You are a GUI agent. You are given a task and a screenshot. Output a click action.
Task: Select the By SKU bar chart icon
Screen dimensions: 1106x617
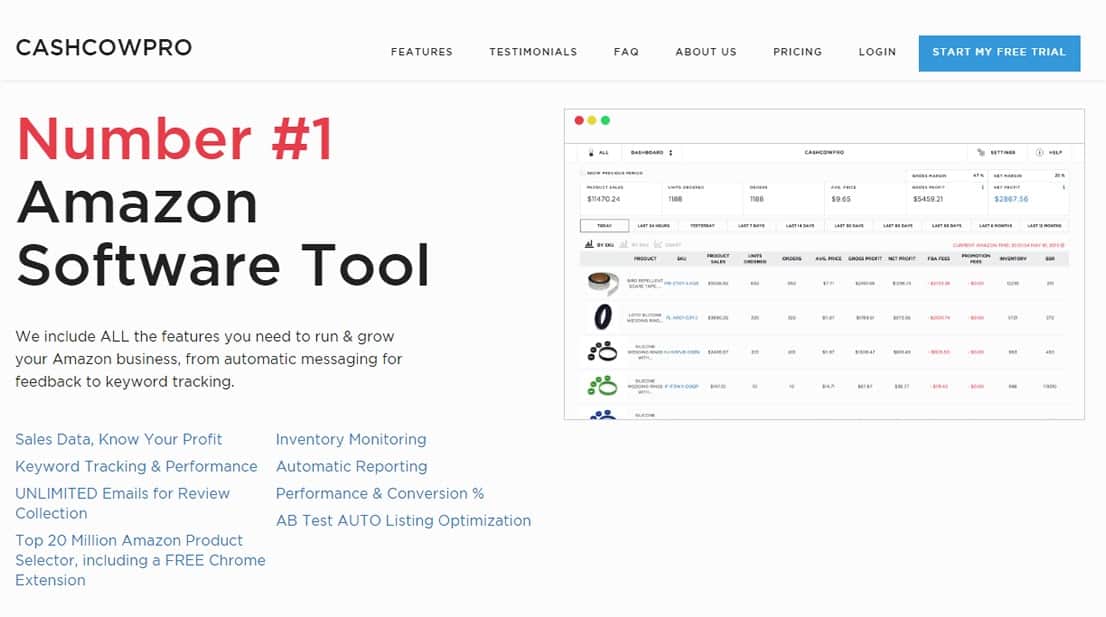587,243
